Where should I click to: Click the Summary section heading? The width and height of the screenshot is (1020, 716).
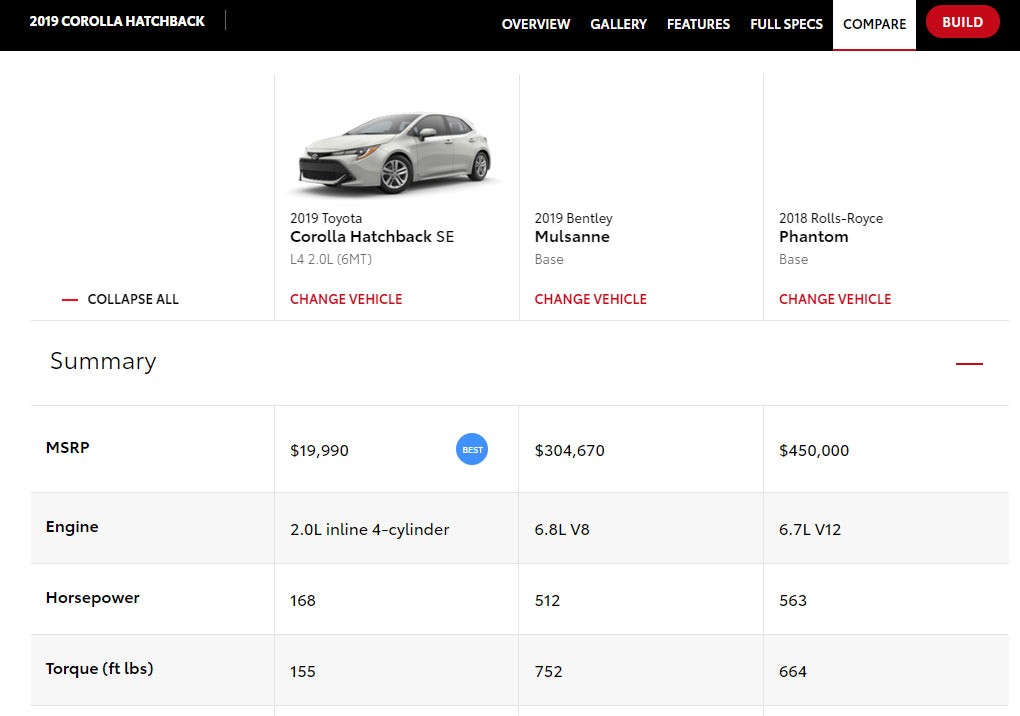pos(103,361)
